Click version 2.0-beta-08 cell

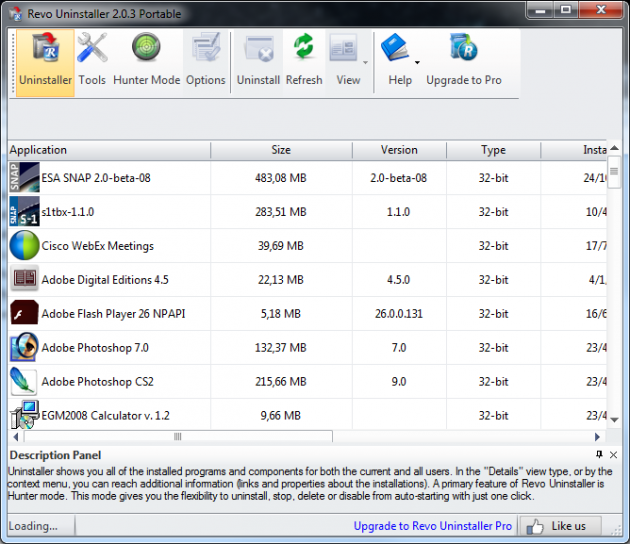[x=399, y=178]
